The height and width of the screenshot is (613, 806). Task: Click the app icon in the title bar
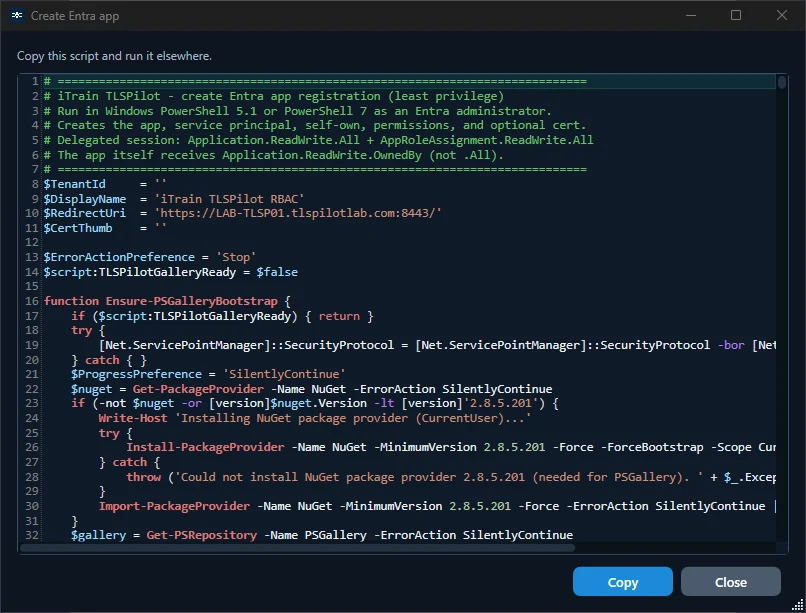(17, 15)
